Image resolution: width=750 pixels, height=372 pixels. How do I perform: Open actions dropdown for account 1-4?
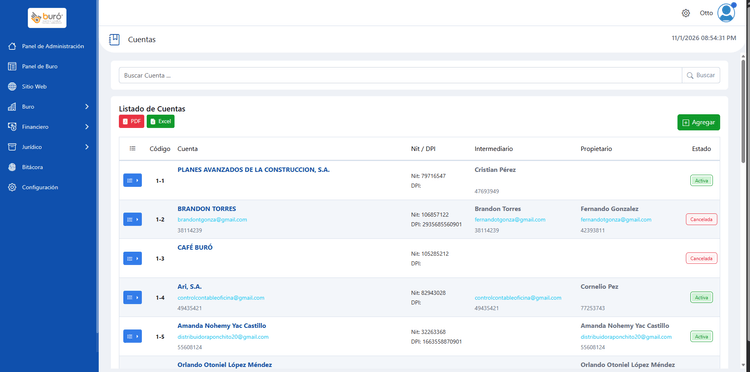(132, 297)
